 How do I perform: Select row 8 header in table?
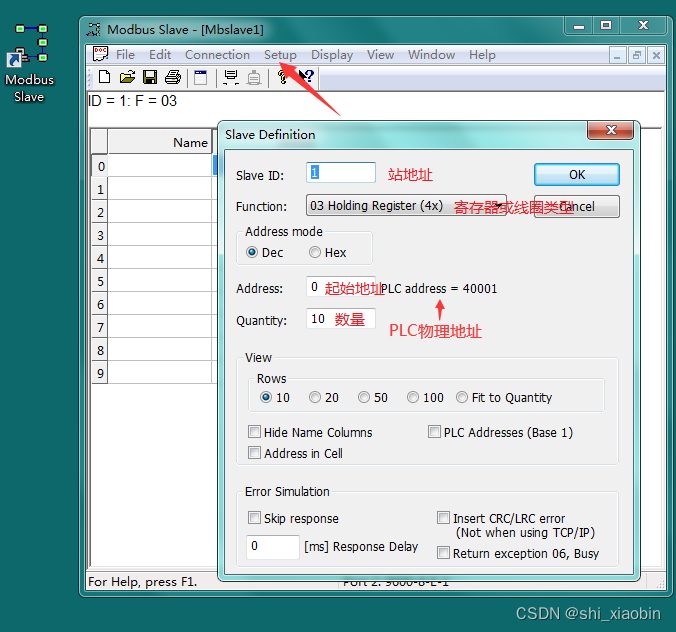point(100,350)
